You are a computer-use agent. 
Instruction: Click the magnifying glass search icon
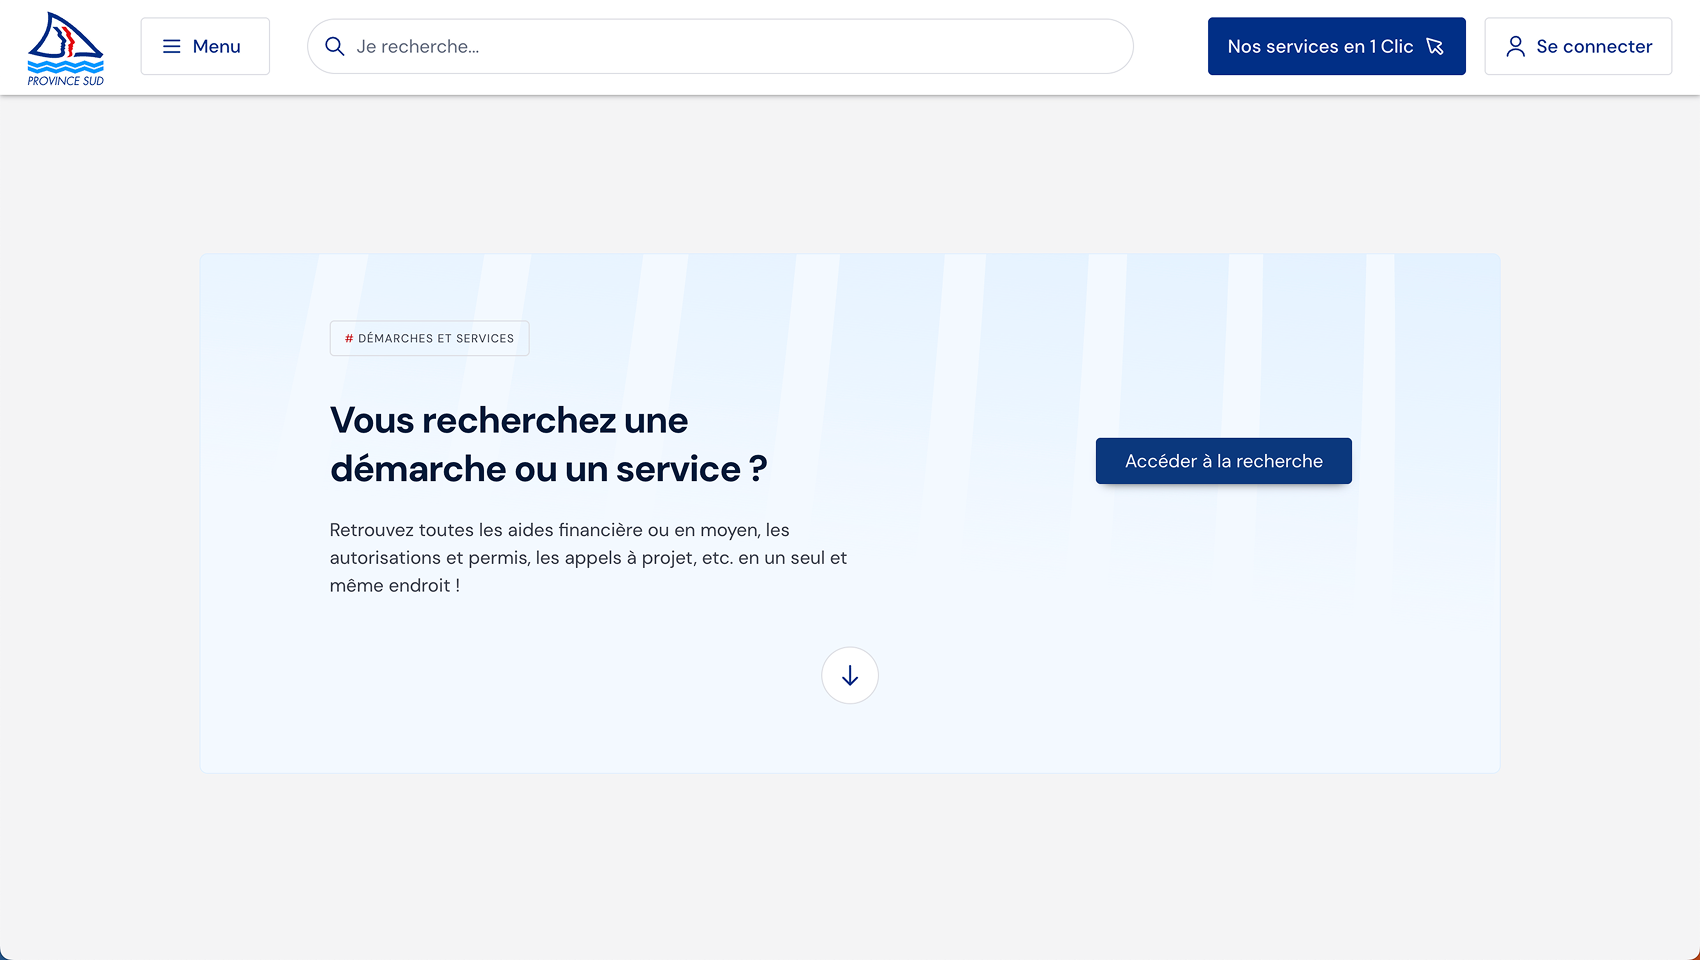pos(335,47)
